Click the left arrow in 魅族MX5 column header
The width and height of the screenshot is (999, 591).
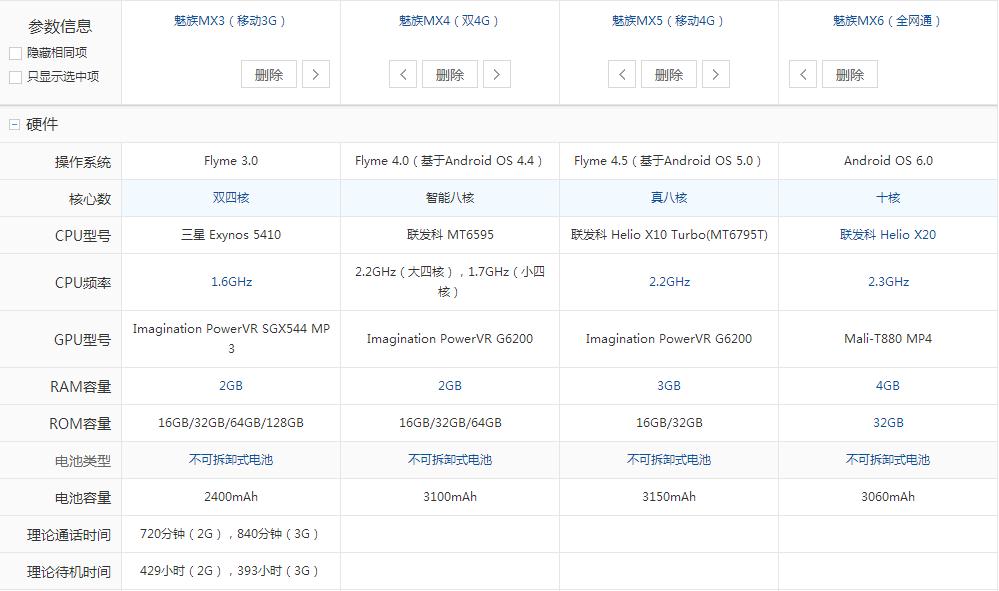point(622,74)
